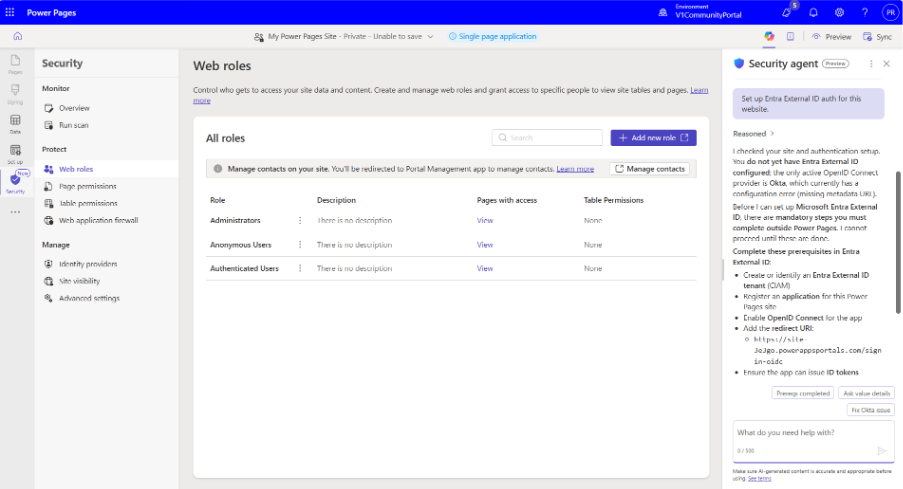Click Ask value details suggestion chip
903x489 pixels.
(x=866, y=393)
